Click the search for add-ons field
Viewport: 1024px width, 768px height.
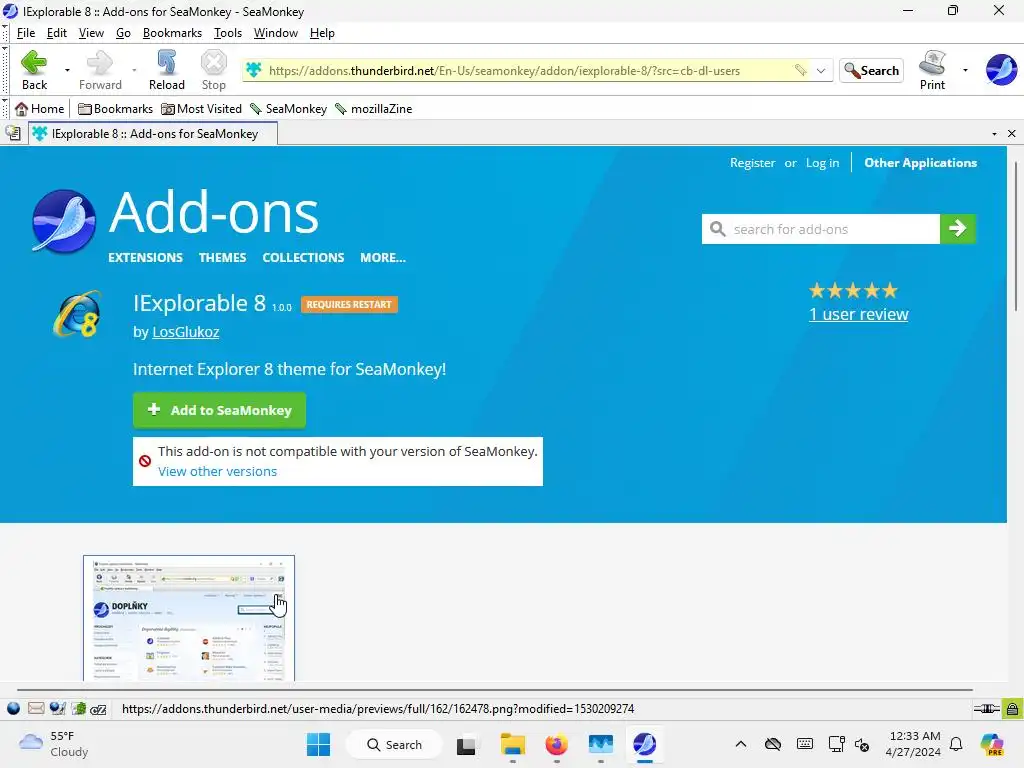tap(821, 229)
